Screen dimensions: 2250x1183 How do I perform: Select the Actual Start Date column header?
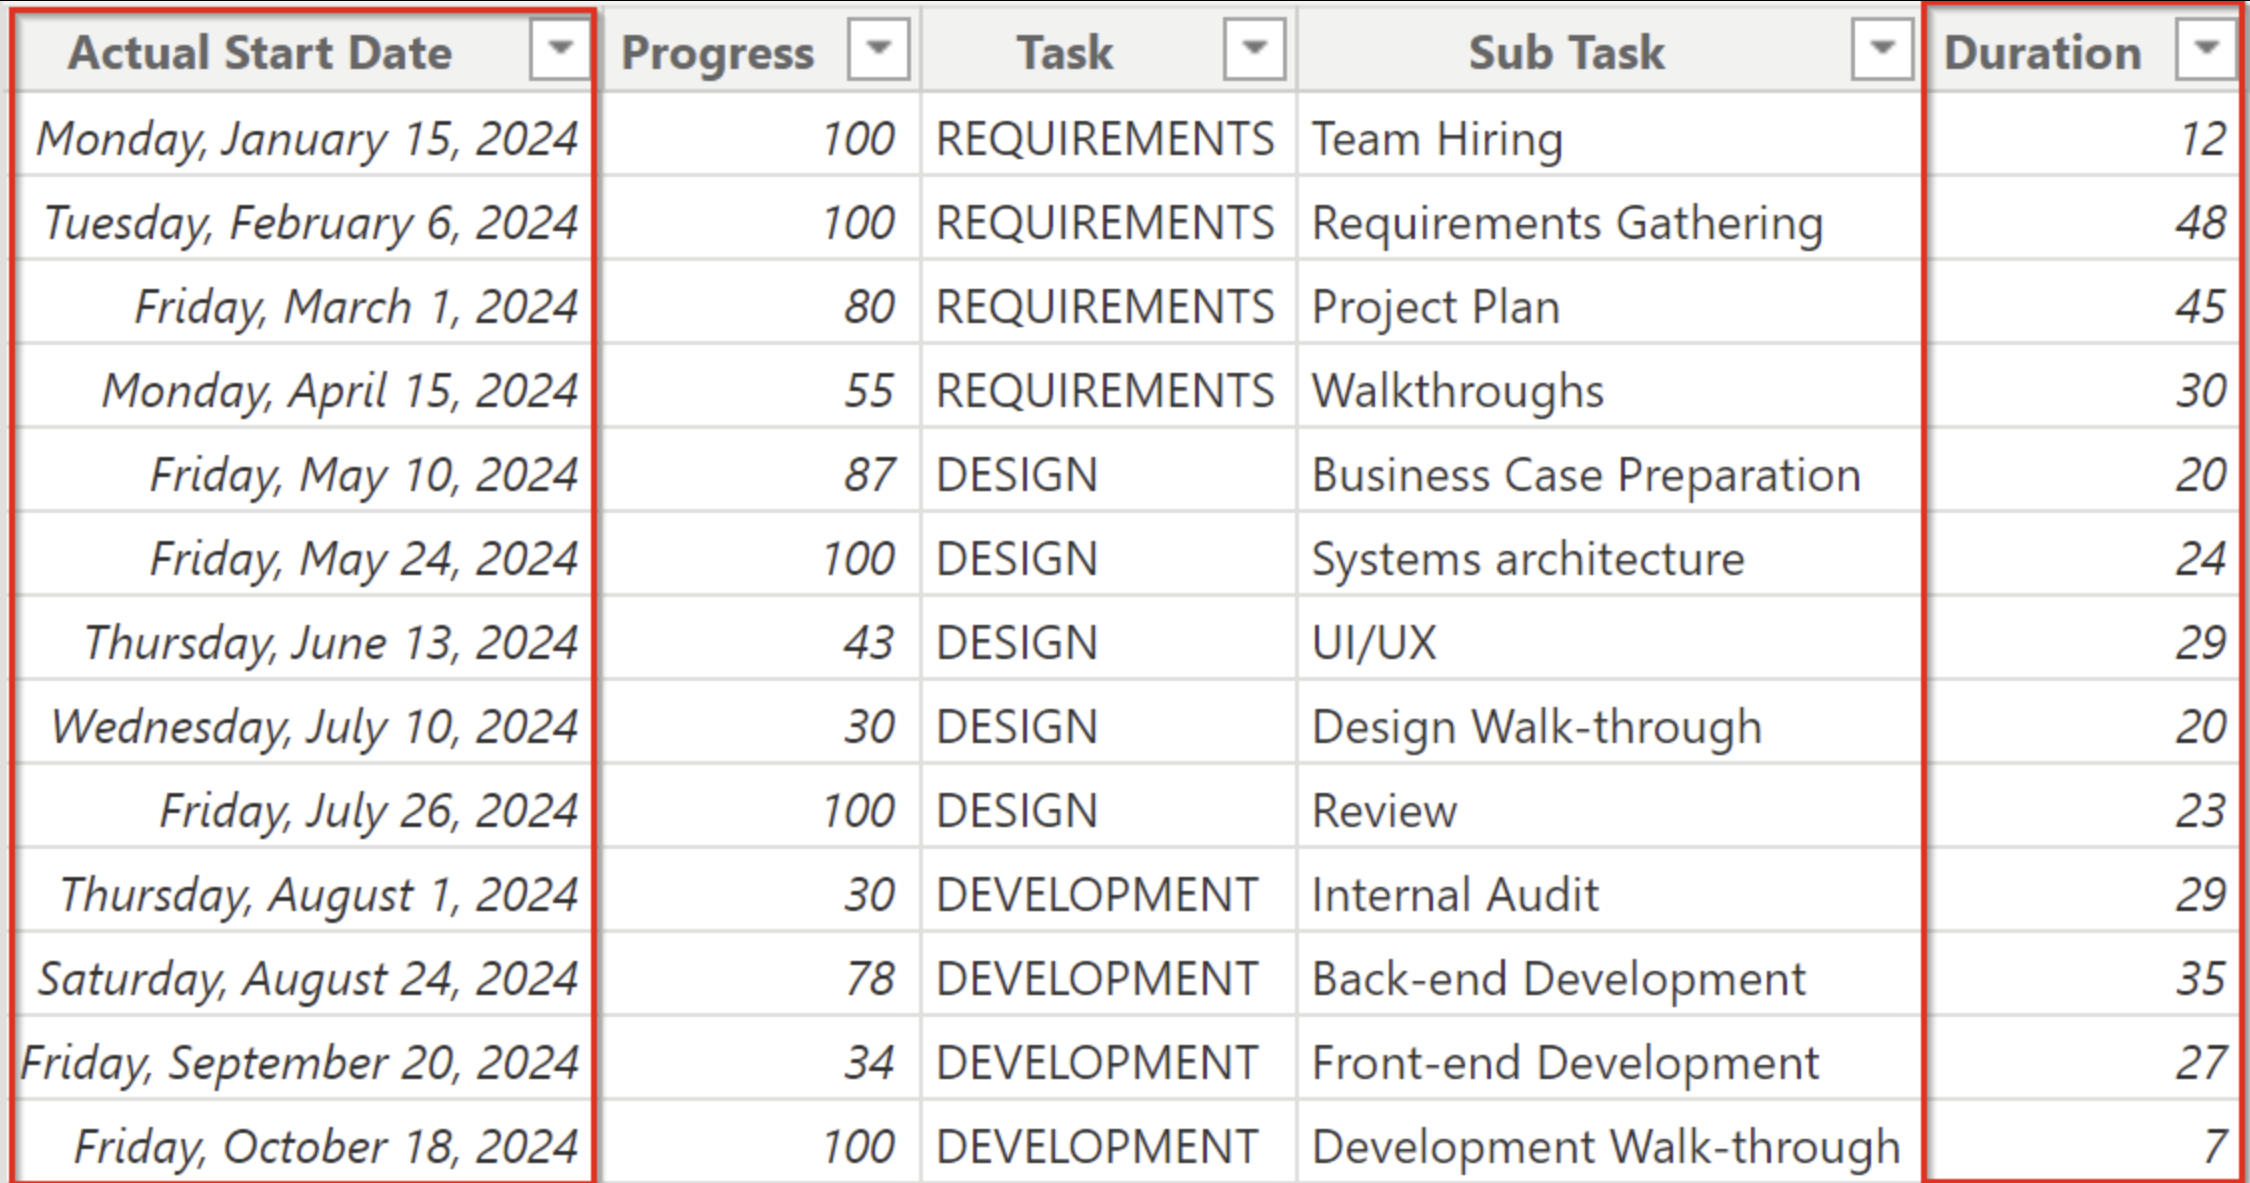tap(260, 52)
